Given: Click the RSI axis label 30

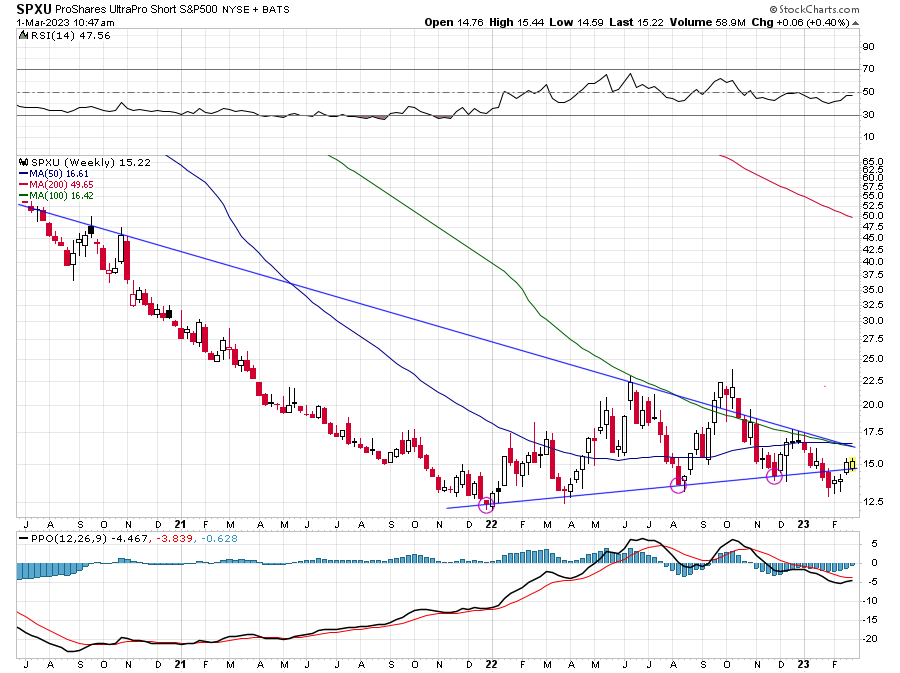Looking at the screenshot, I should coord(868,115).
